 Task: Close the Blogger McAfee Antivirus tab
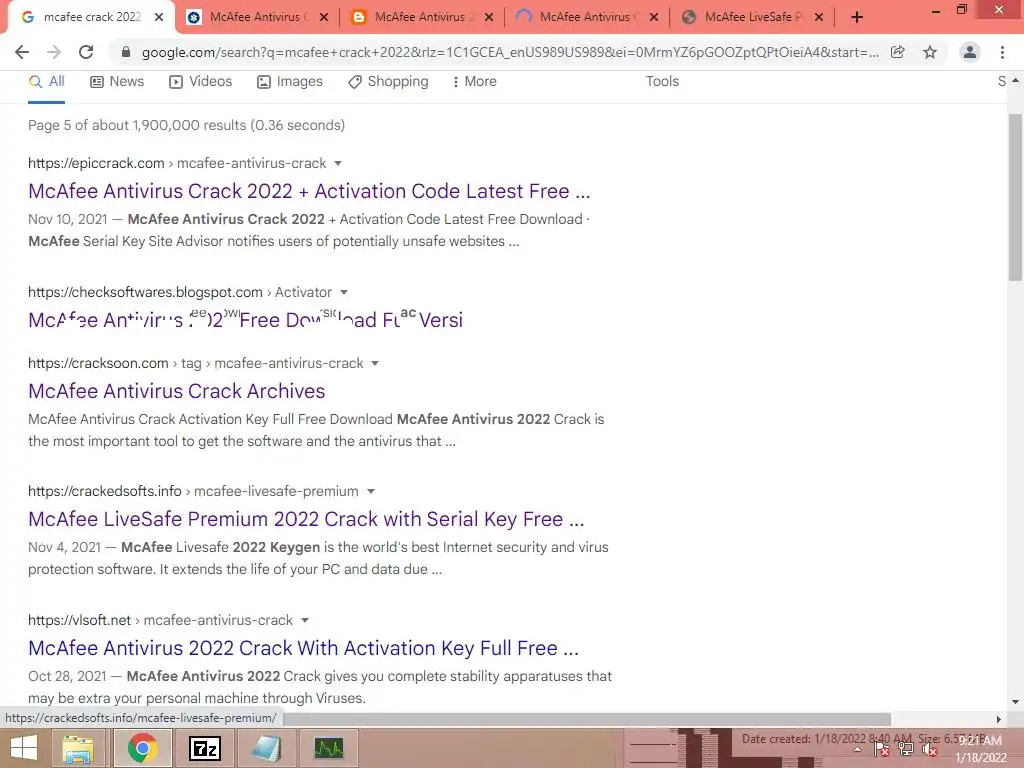point(488,18)
